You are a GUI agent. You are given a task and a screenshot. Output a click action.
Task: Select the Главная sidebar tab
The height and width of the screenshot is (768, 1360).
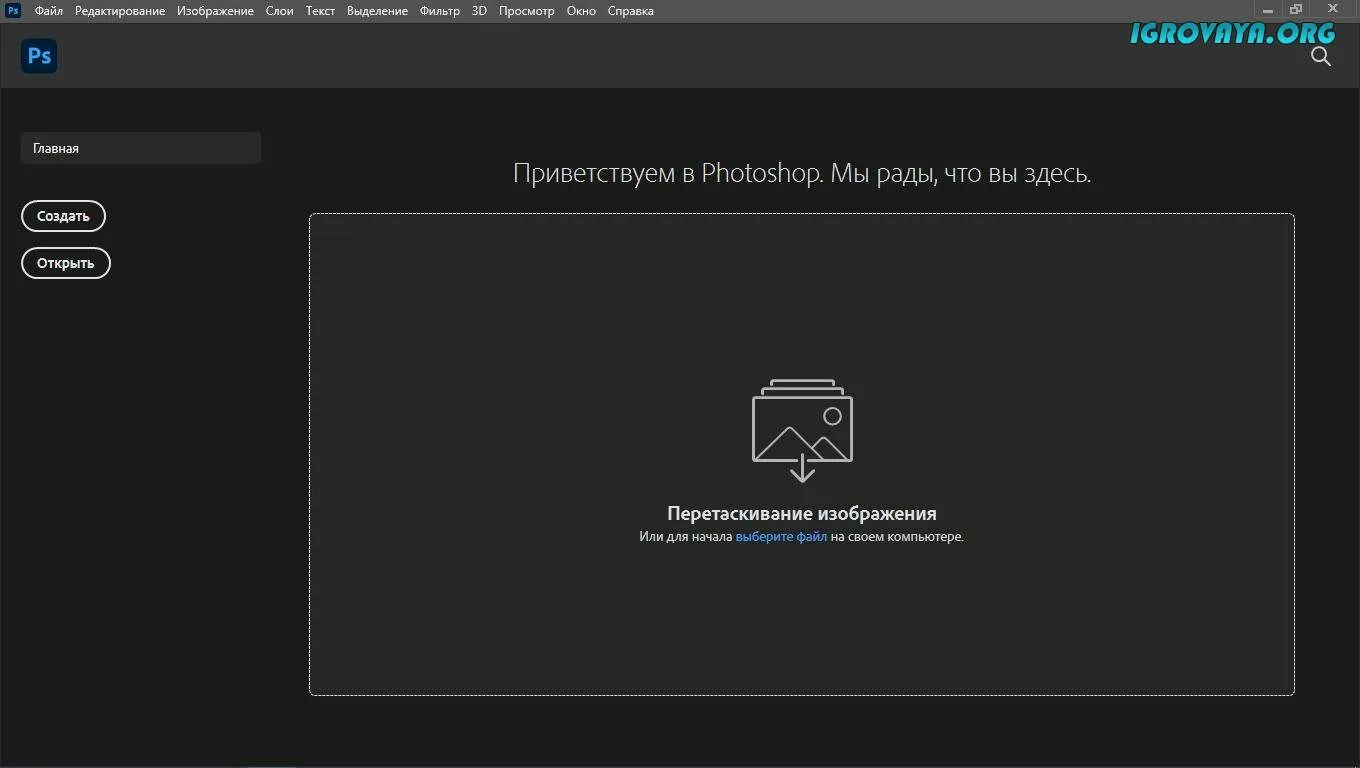click(141, 148)
